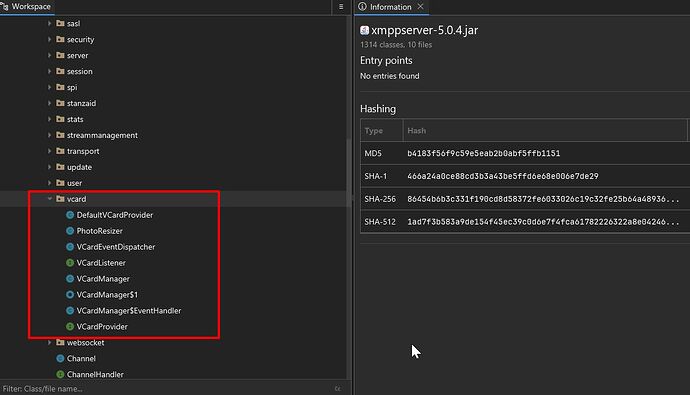
Task: Click the Information tab info icon
Action: pyautogui.click(x=362, y=7)
